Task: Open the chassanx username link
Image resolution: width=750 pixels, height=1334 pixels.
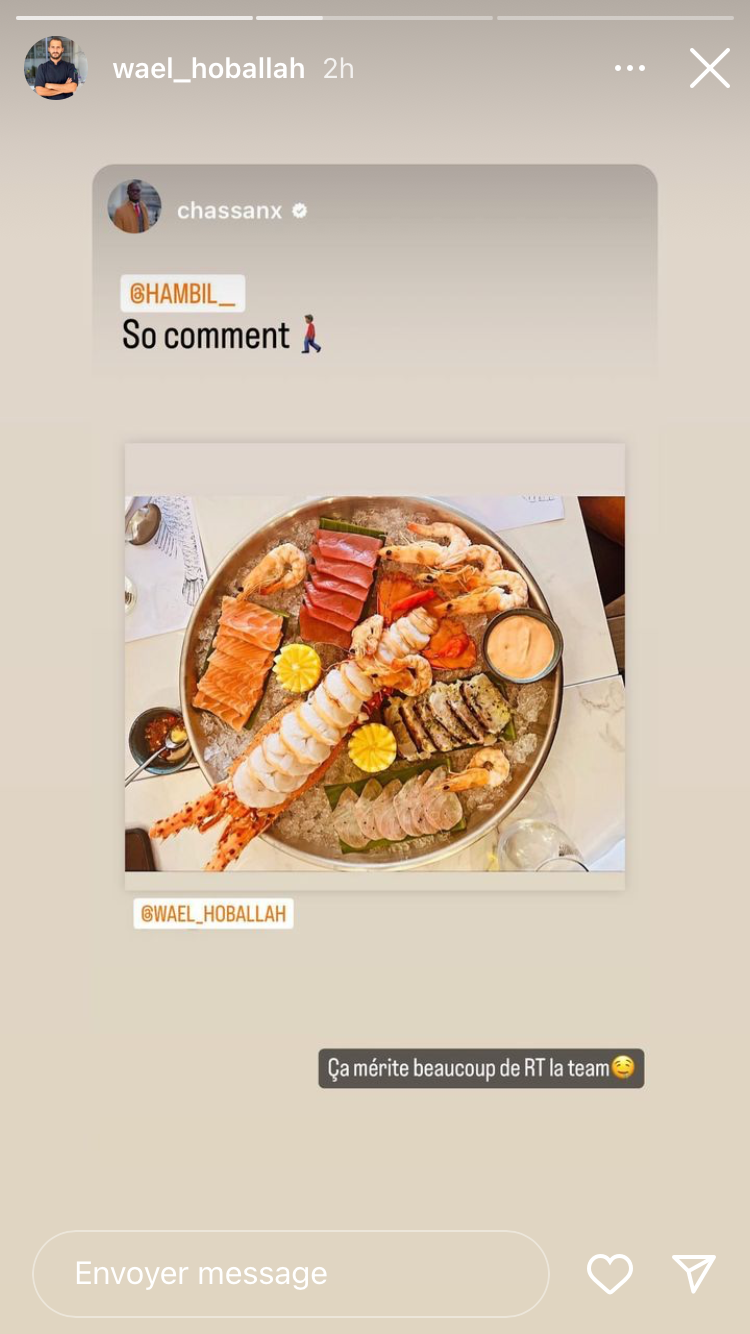Action: [229, 210]
